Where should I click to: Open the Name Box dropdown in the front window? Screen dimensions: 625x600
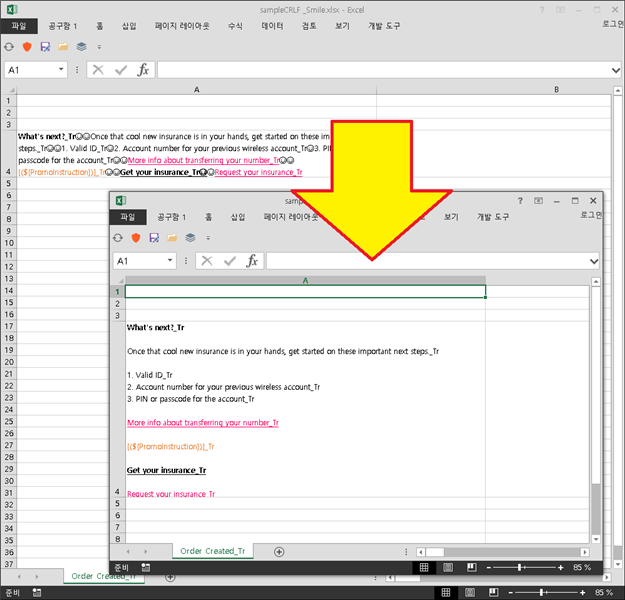click(170, 260)
